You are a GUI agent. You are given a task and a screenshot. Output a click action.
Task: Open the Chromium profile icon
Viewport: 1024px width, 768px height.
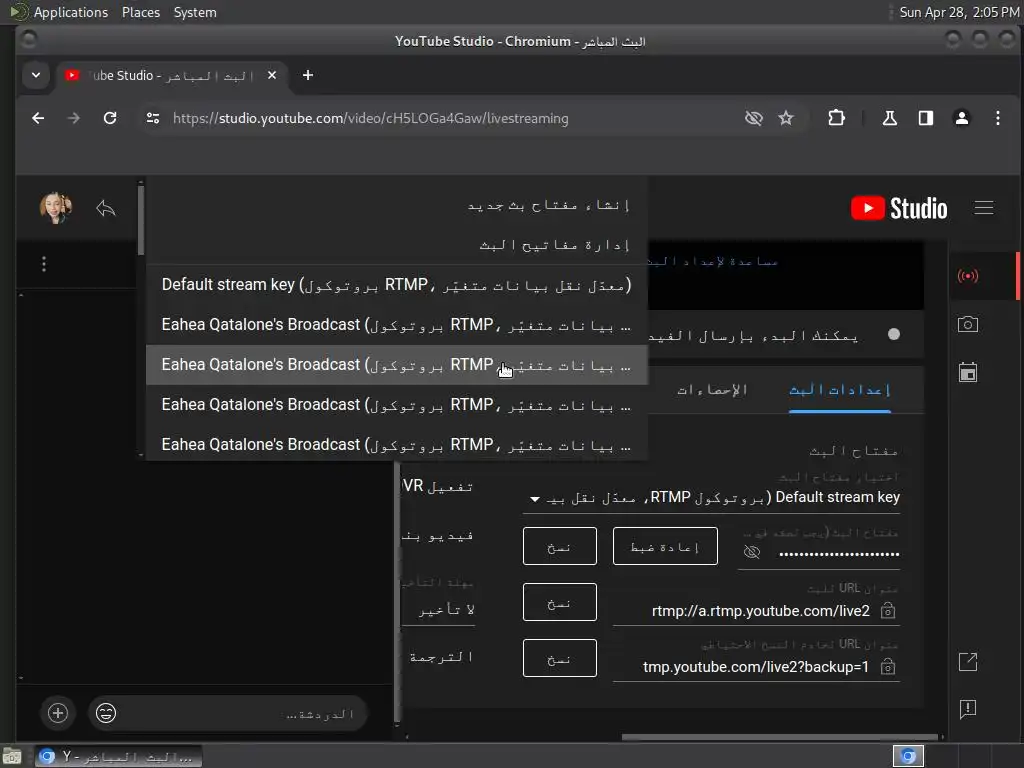[x=962, y=118]
